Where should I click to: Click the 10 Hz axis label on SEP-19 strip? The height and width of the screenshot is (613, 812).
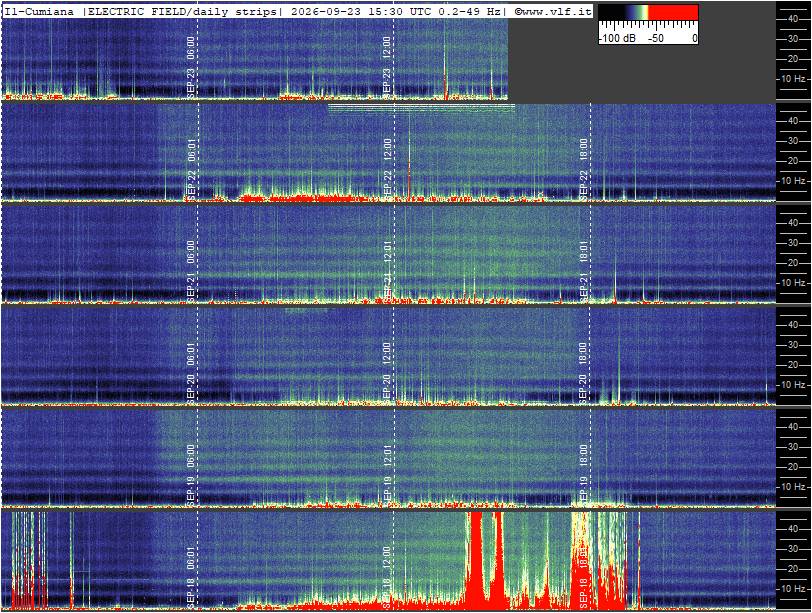coord(793,487)
